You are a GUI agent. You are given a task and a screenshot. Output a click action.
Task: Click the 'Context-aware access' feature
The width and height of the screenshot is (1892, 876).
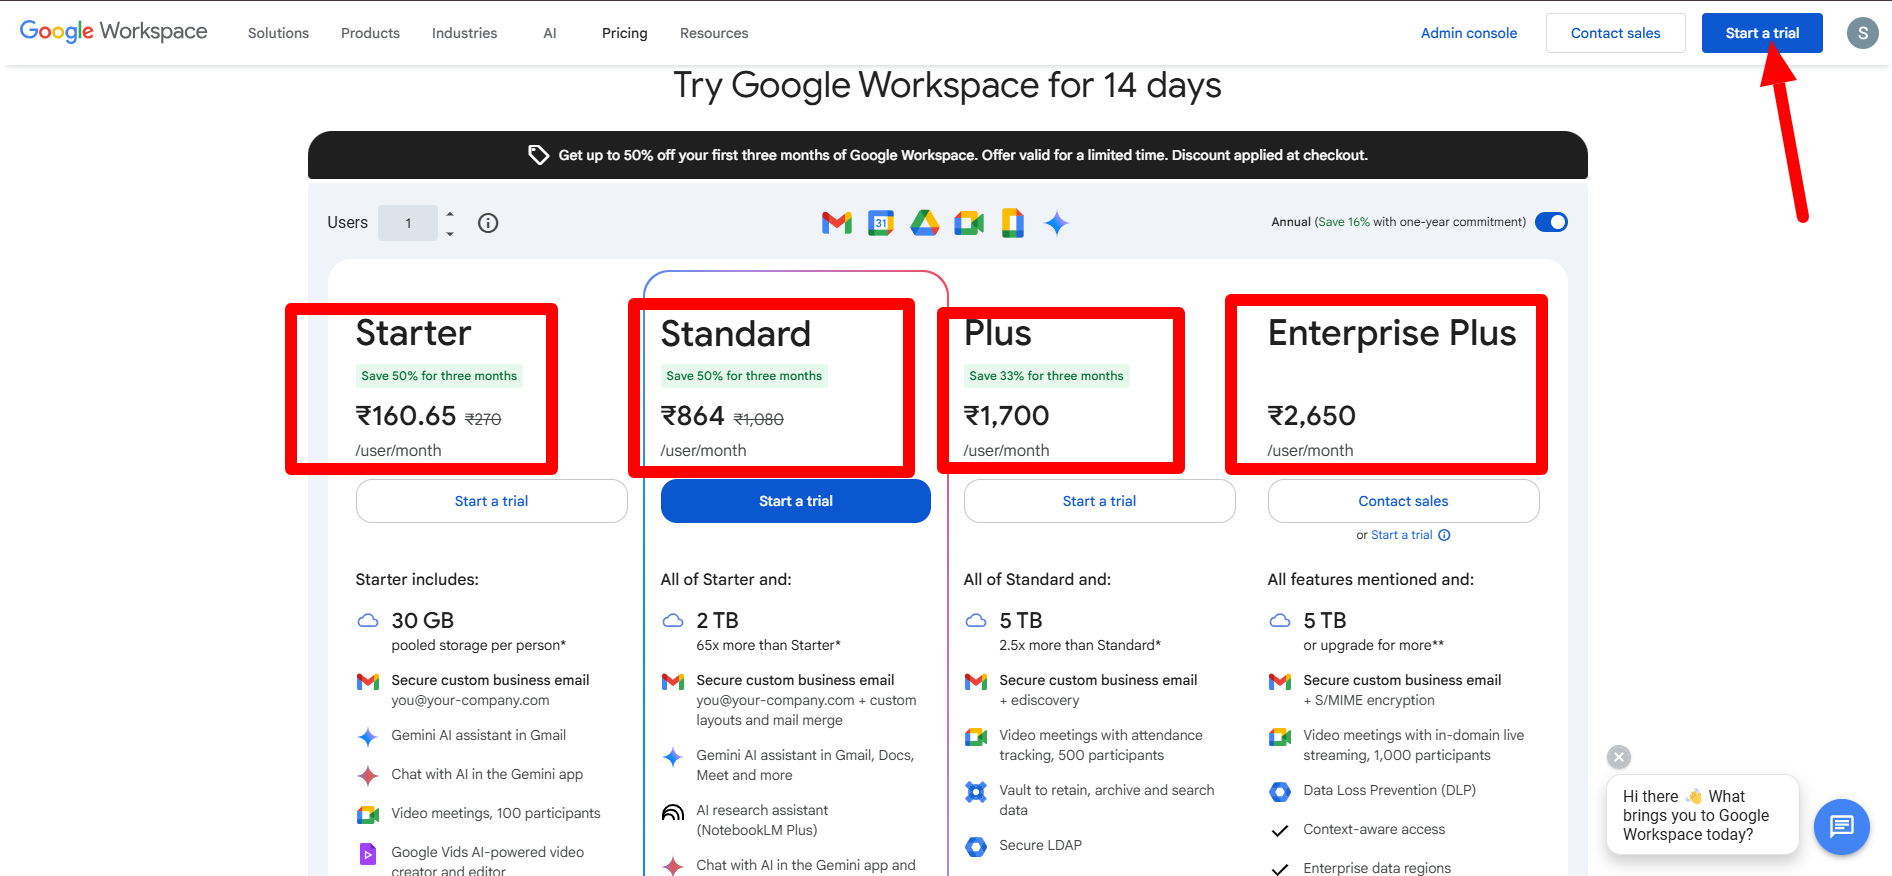(x=1374, y=830)
